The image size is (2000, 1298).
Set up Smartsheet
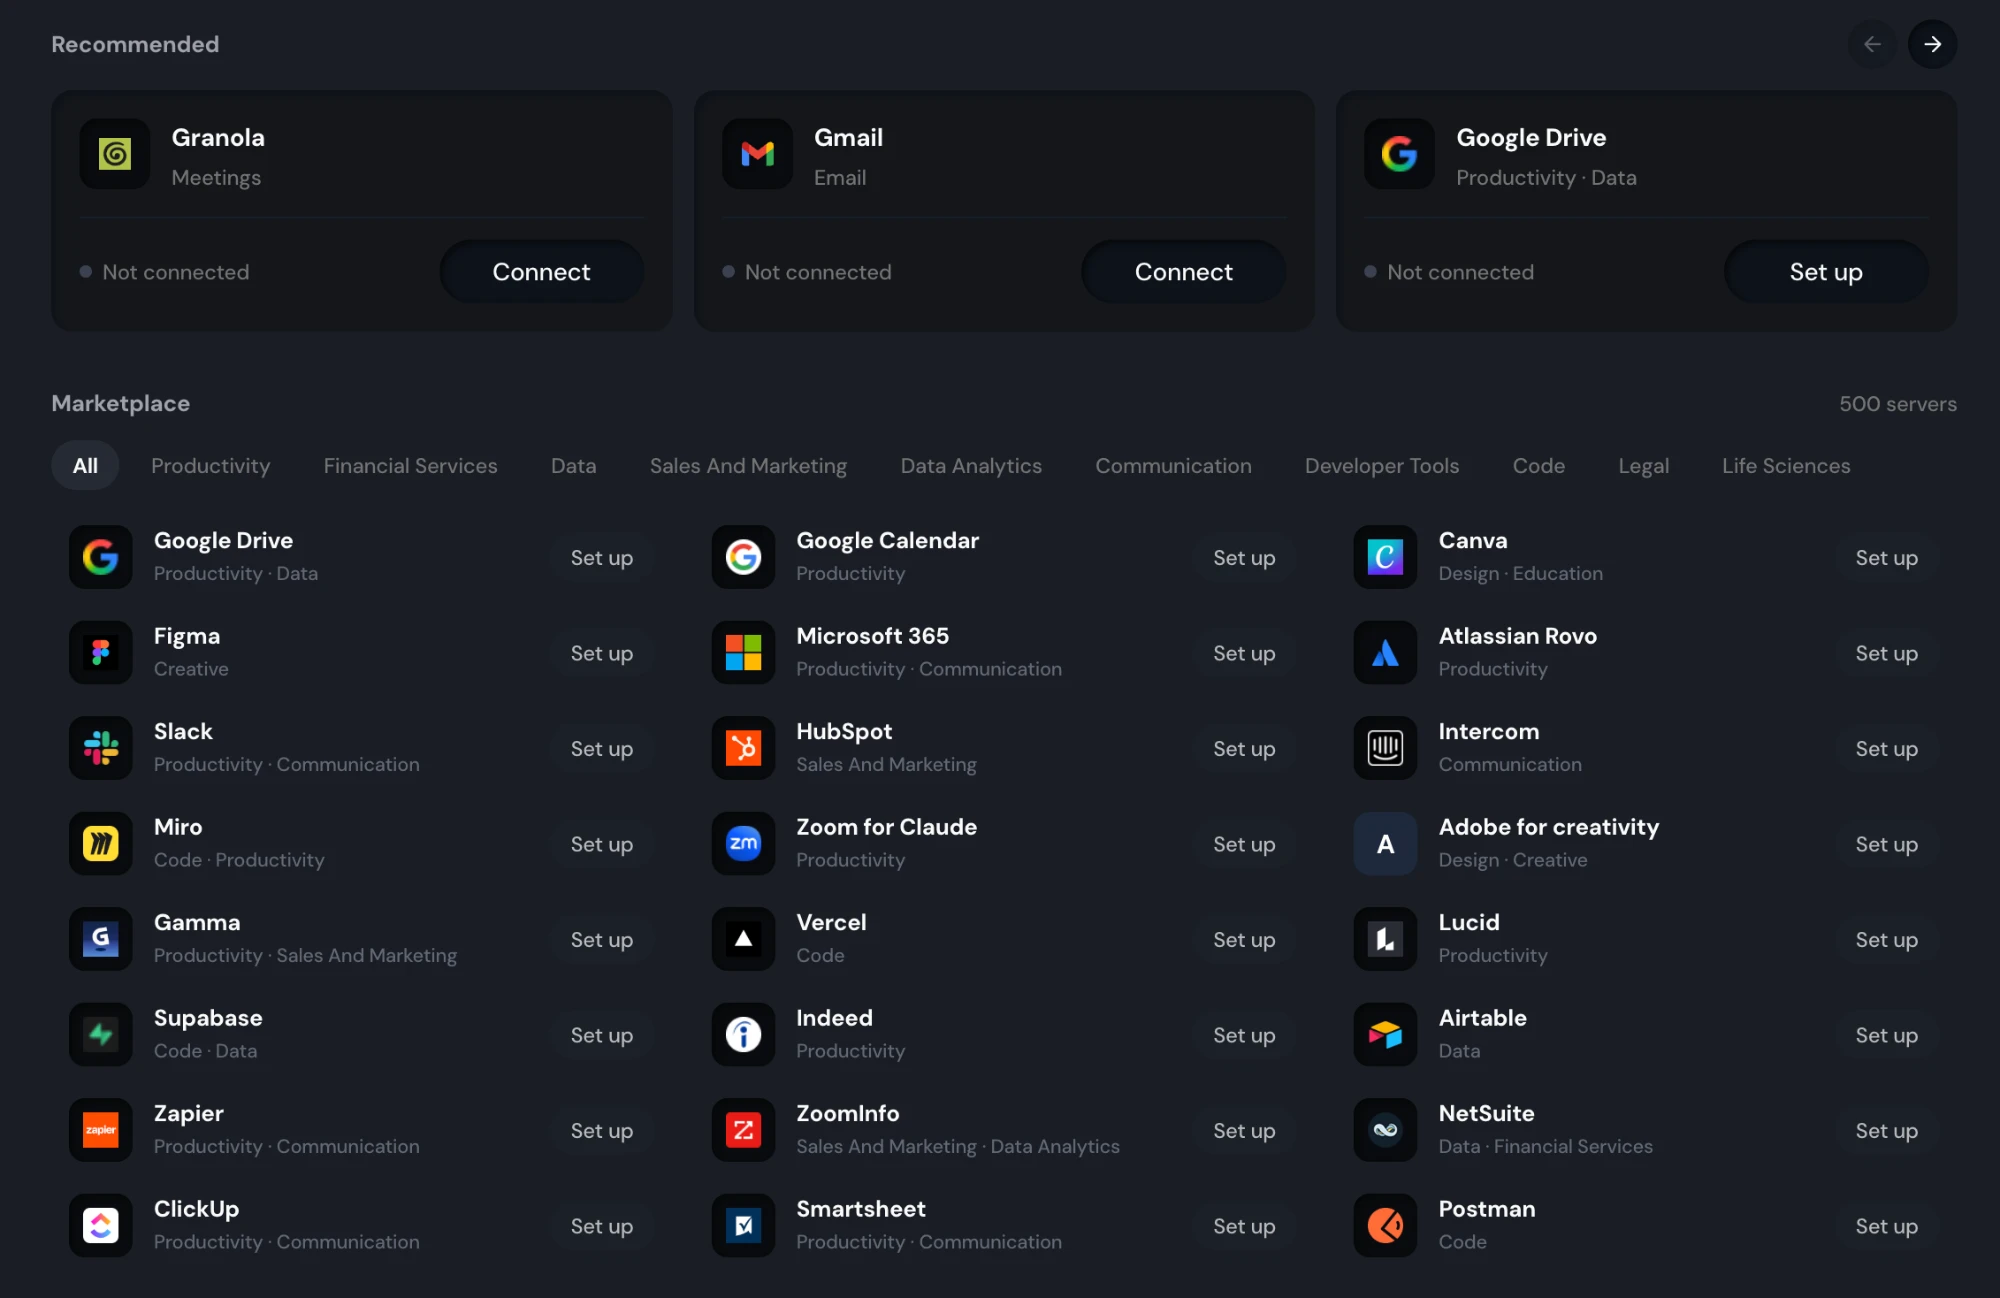(x=1244, y=1226)
